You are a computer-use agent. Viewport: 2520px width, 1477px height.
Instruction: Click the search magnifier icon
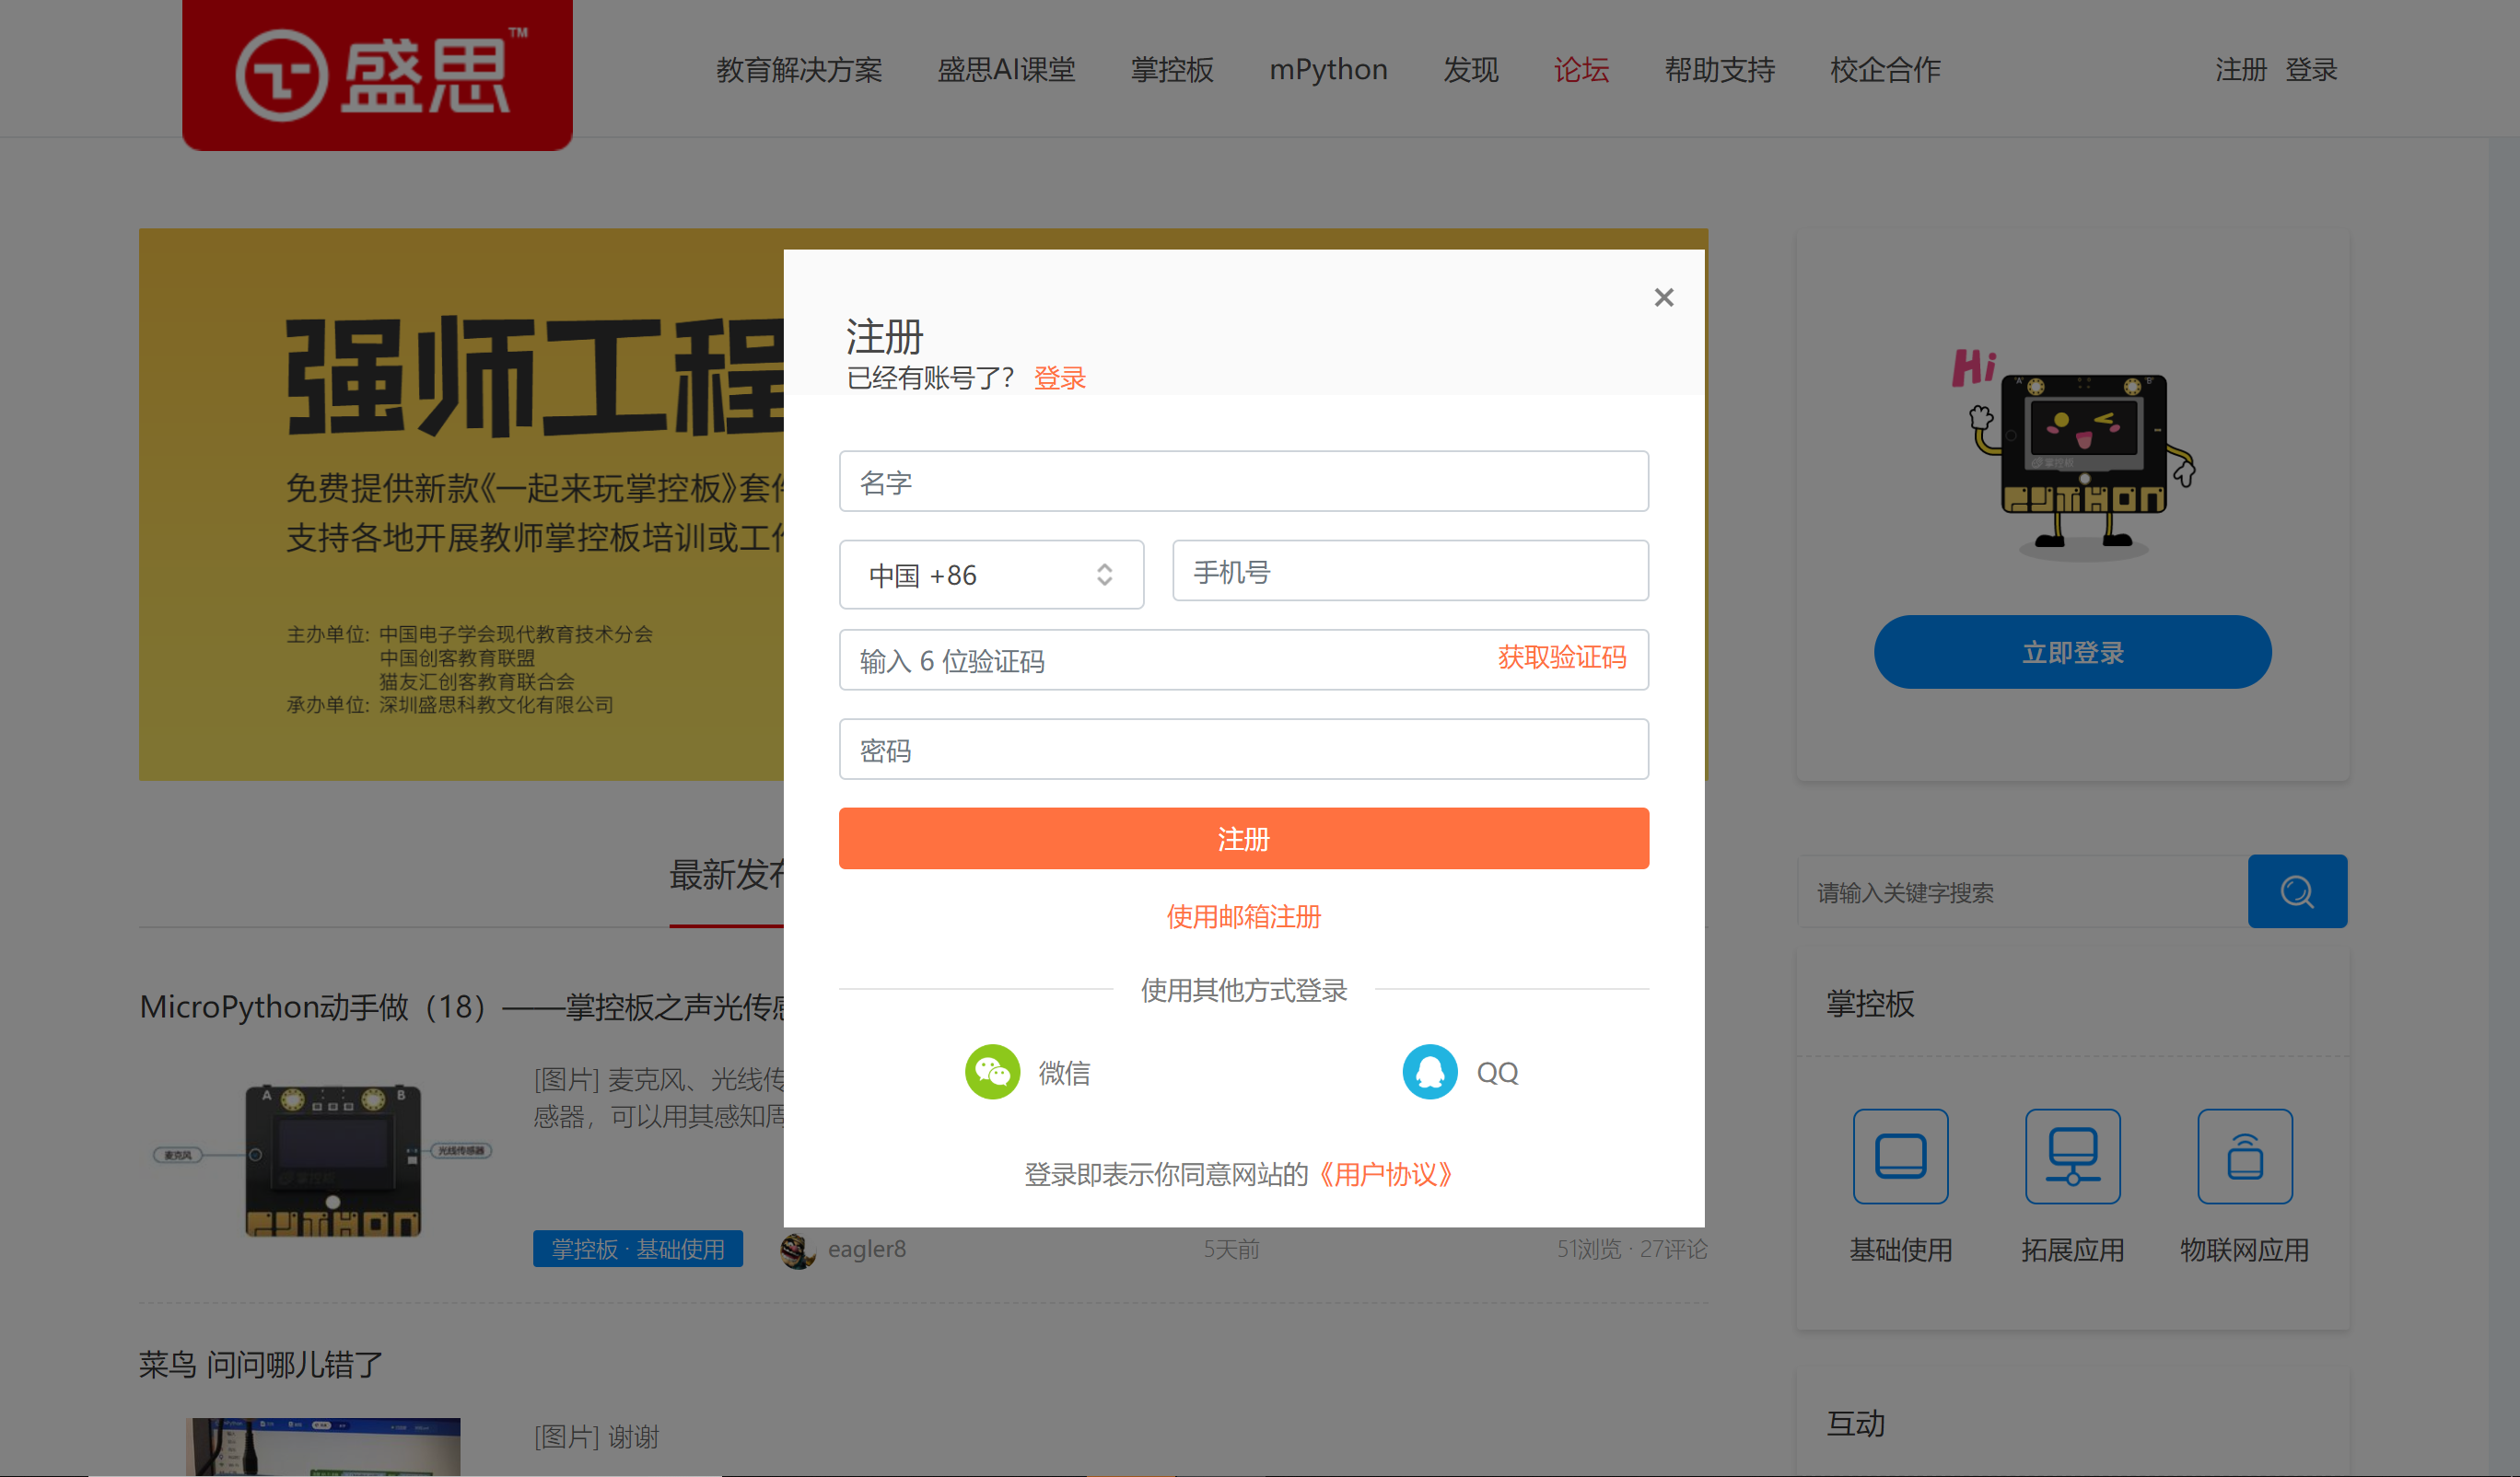pyautogui.click(x=2297, y=891)
